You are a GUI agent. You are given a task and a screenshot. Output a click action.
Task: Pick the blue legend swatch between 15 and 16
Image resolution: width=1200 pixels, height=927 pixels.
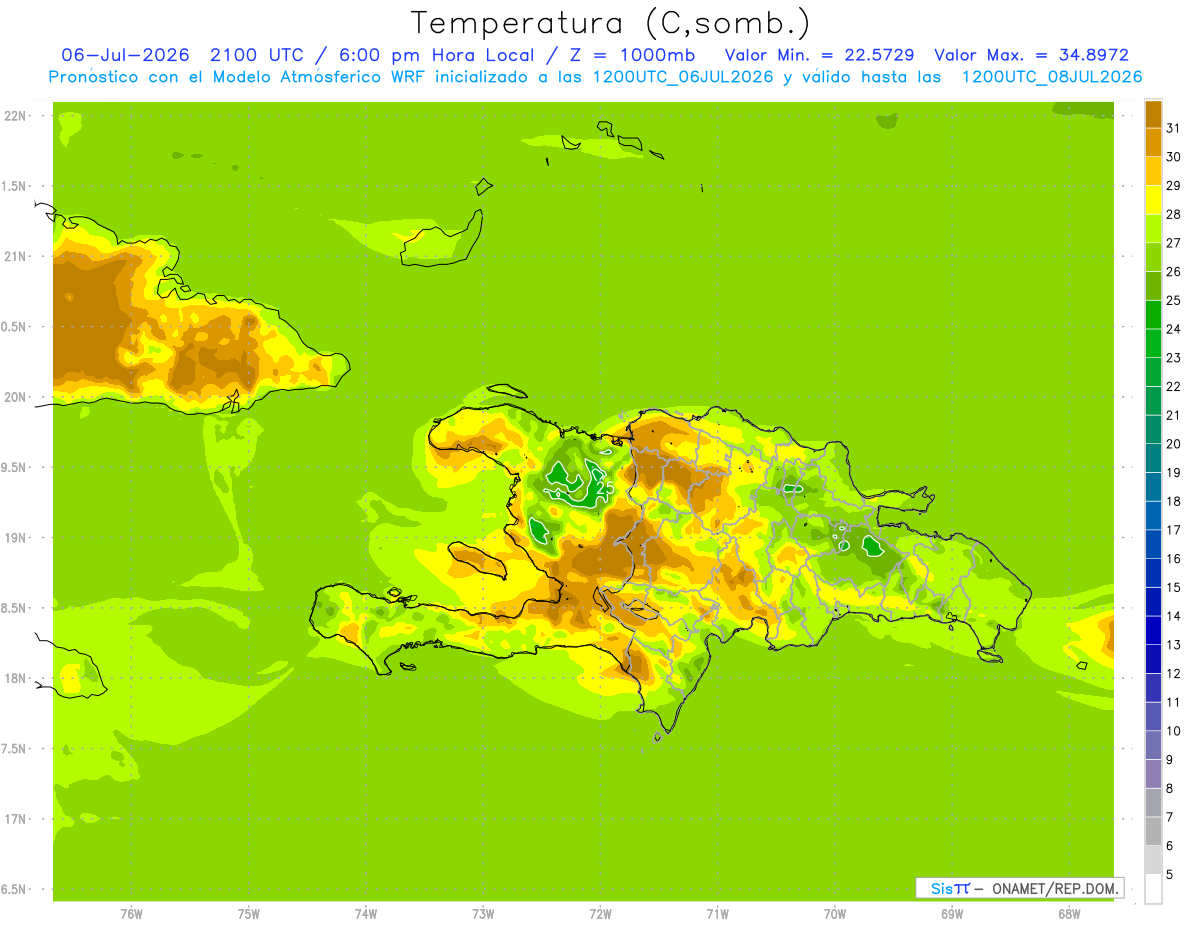point(1153,573)
